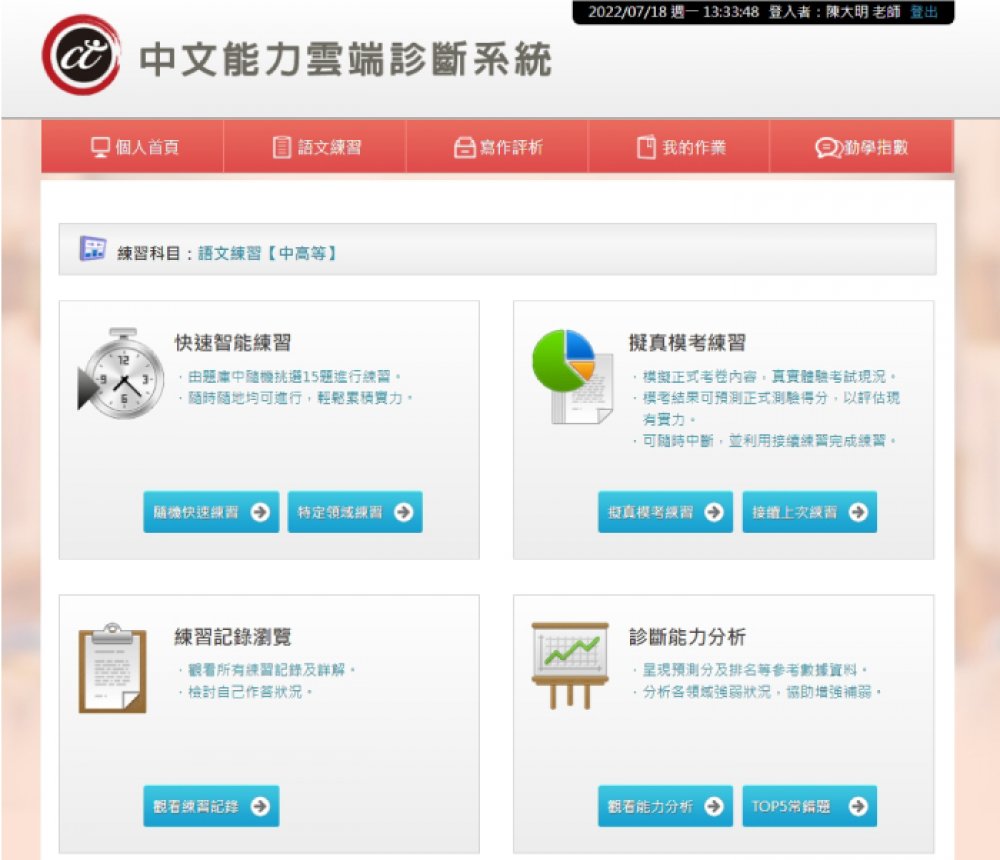This screenshot has height=860, width=1000.
Task: Click the stopwatch icon for 快速智能練習
Action: (x=121, y=373)
